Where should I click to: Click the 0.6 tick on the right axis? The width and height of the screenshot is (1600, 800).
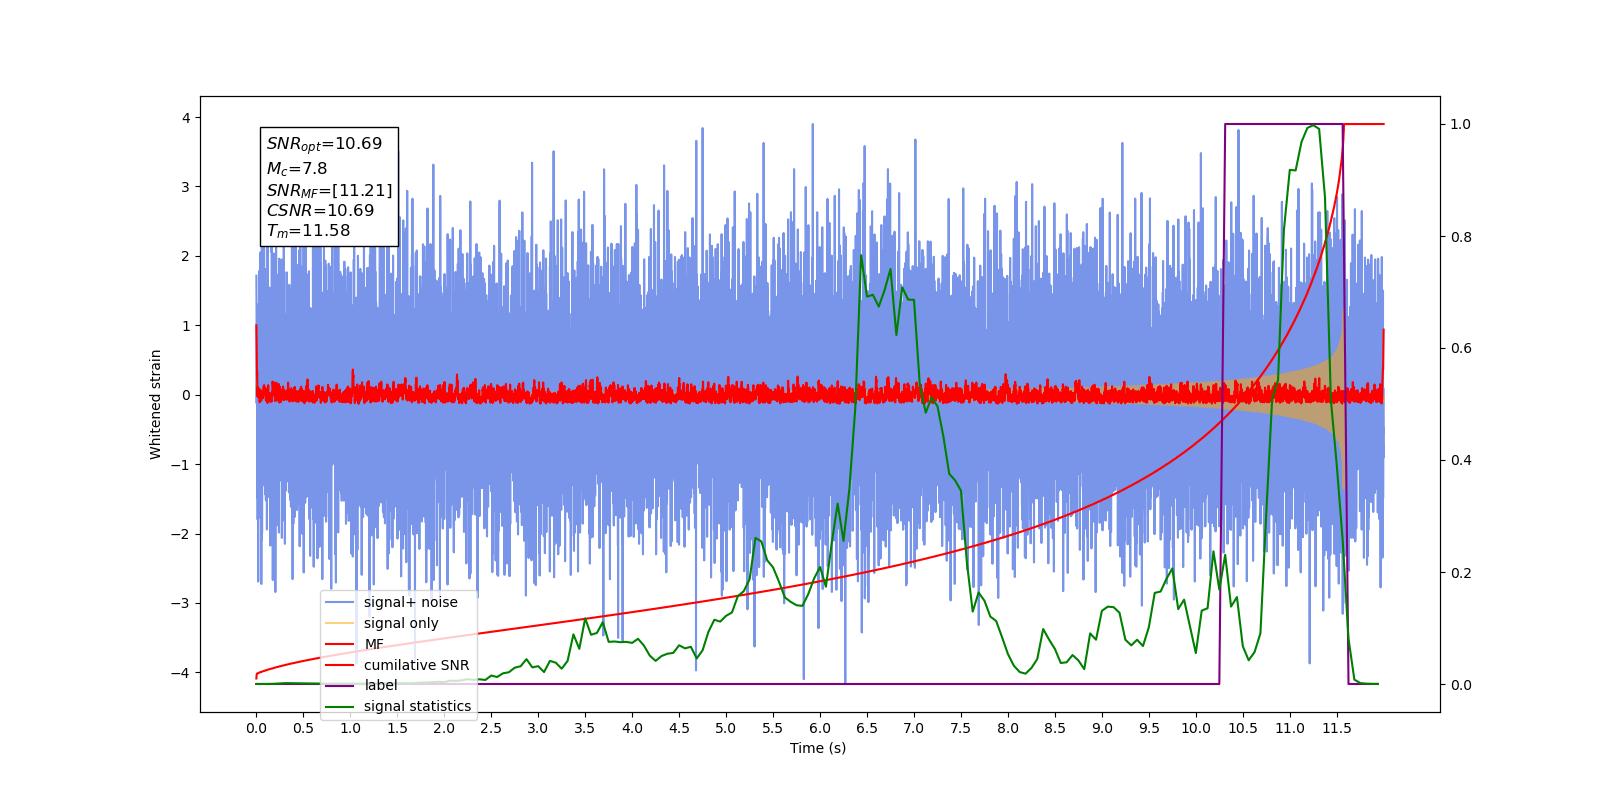pyautogui.click(x=1461, y=349)
